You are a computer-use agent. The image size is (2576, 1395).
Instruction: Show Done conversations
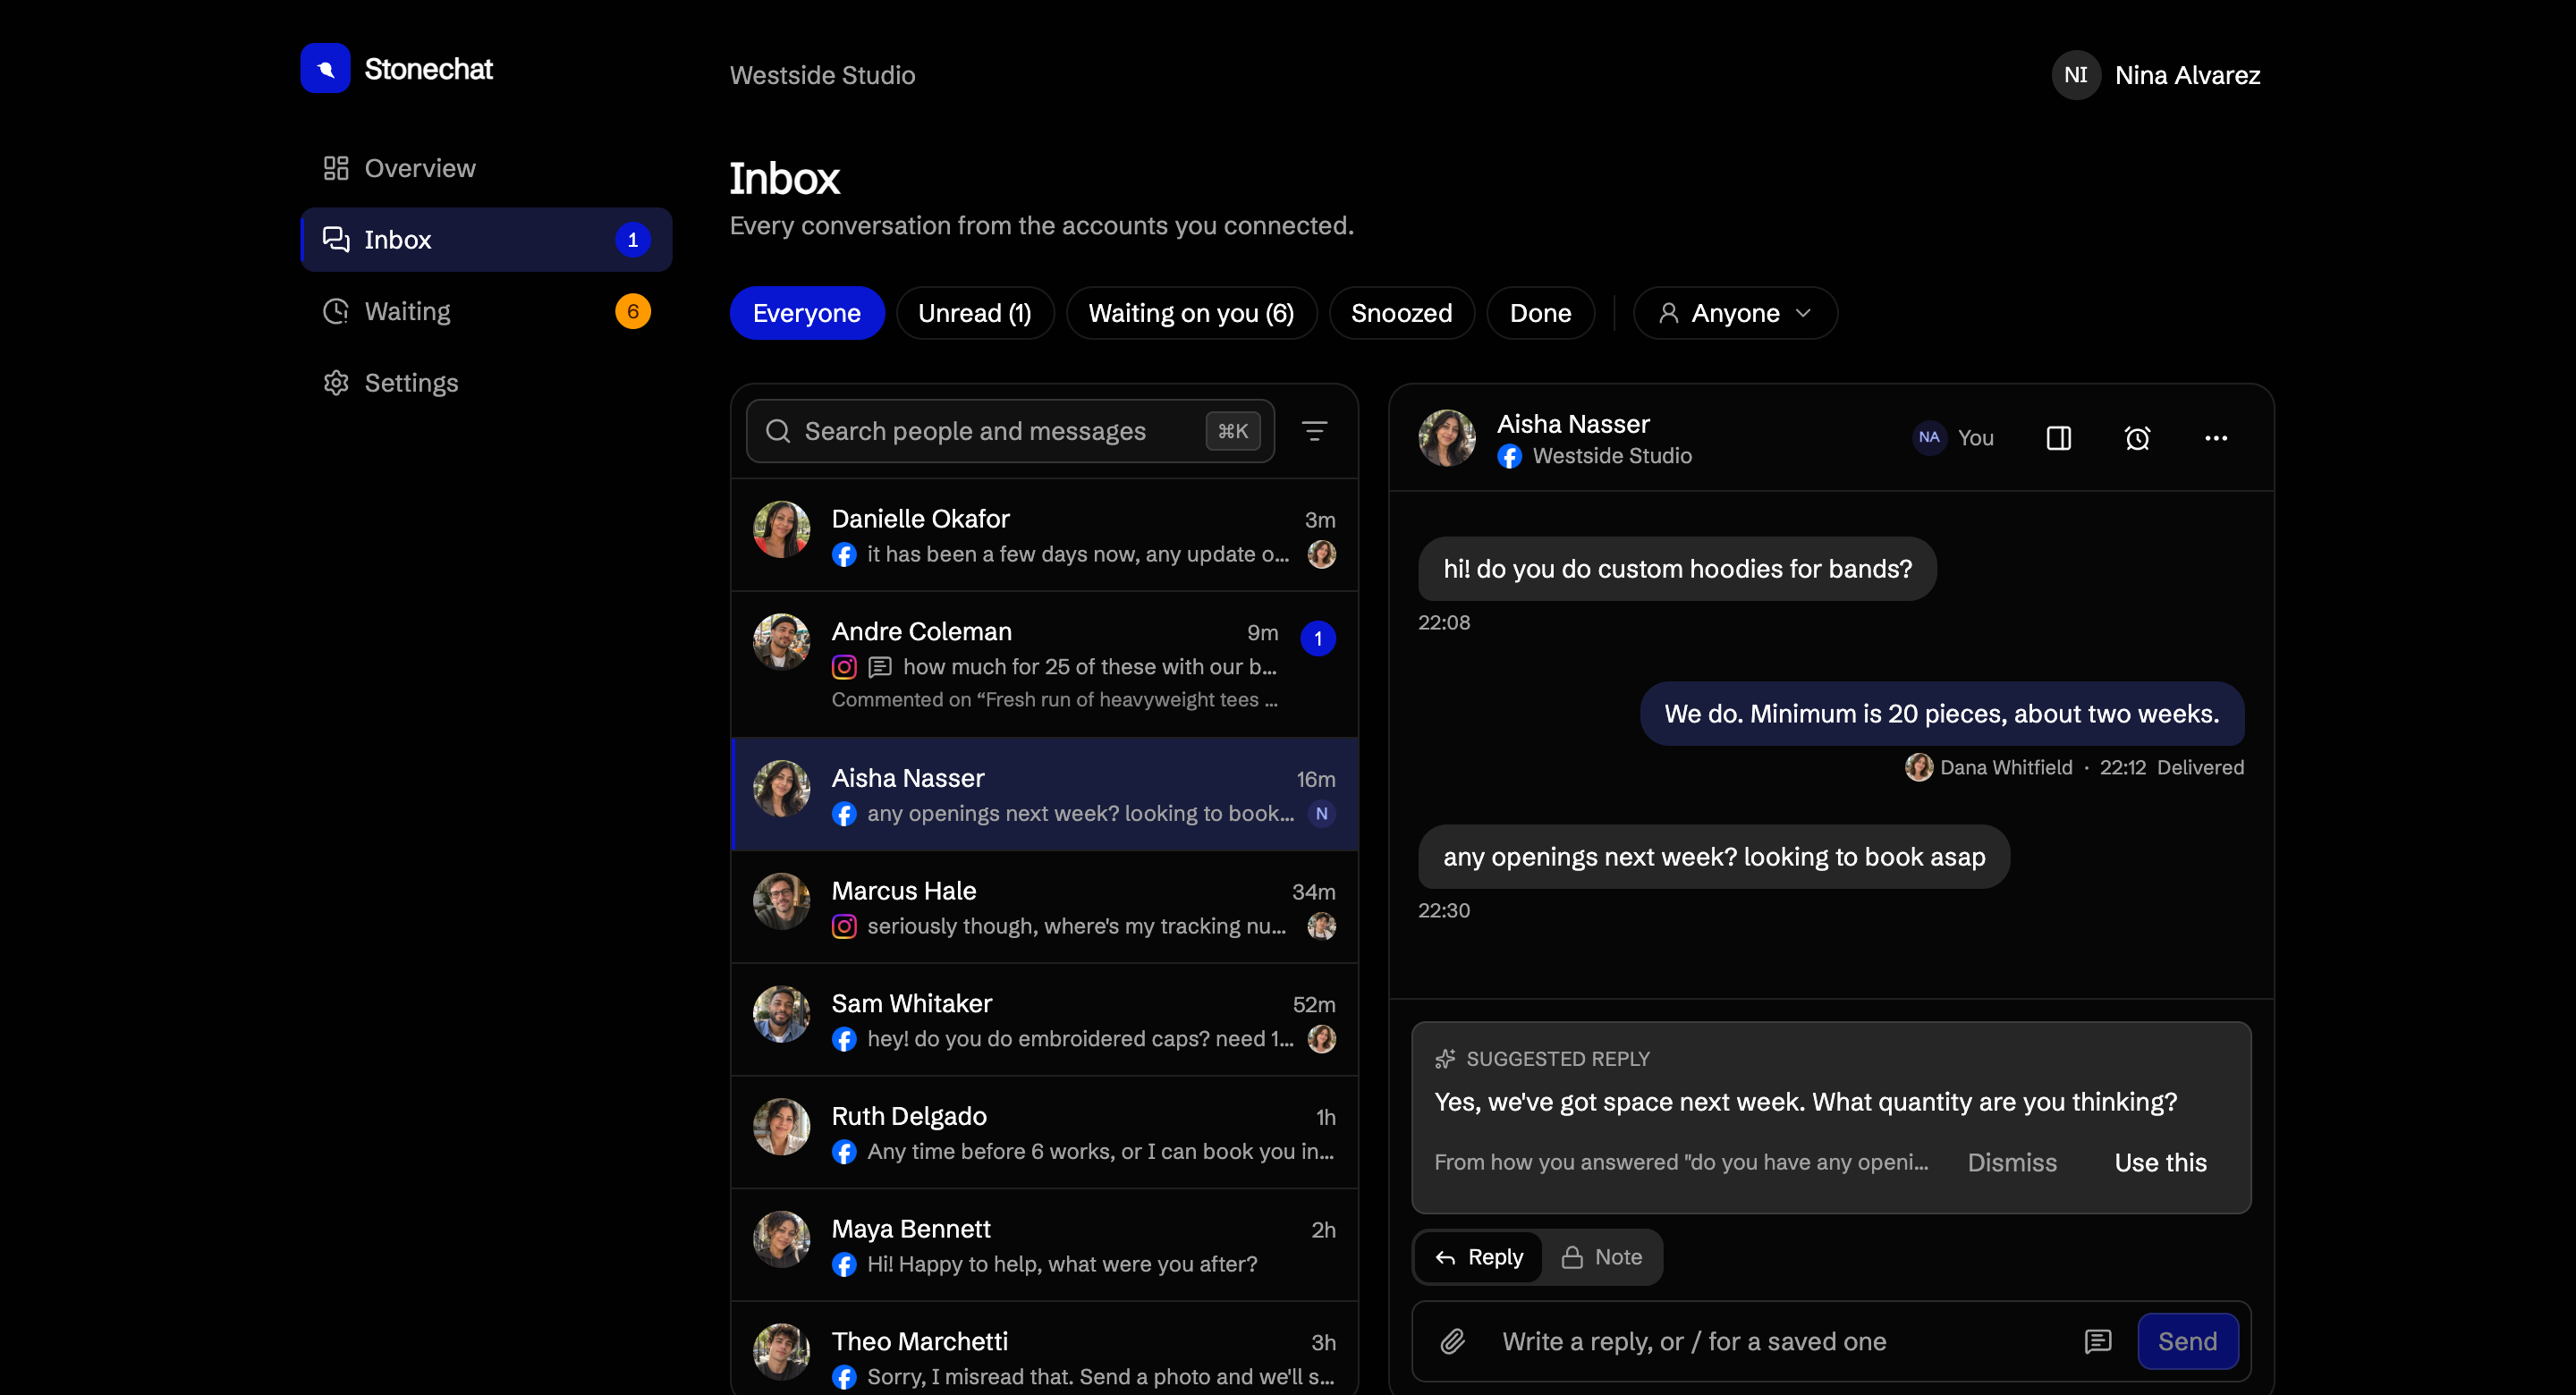(1540, 313)
